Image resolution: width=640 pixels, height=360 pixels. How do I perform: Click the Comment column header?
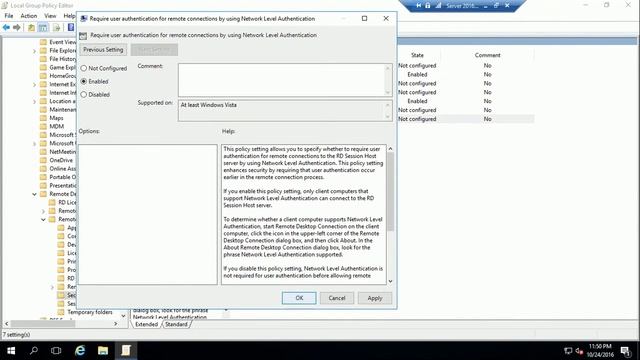487,55
